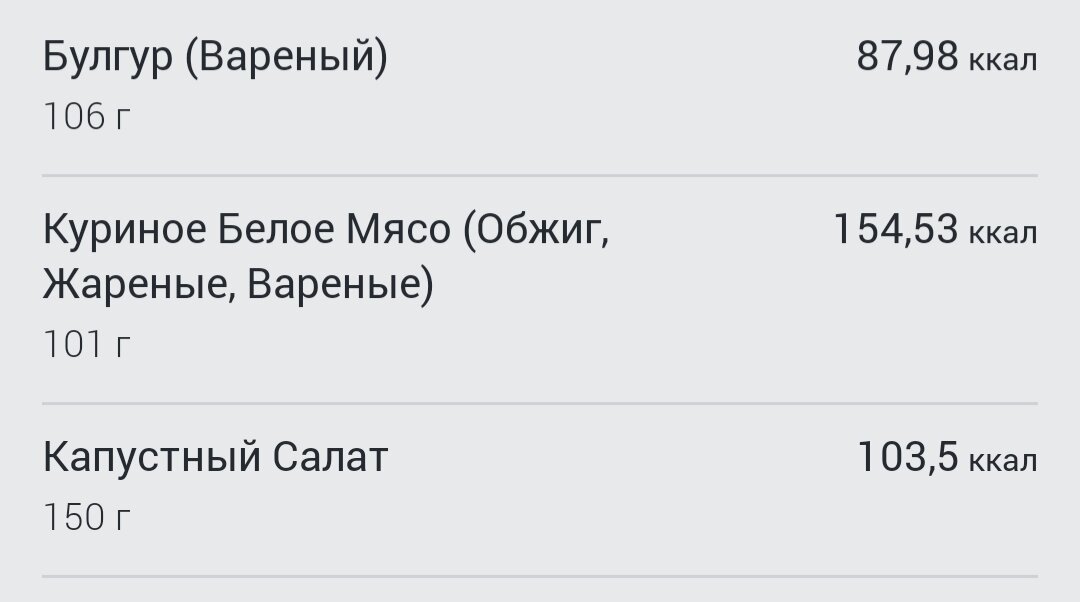1080x602 pixels.
Task: Click the word (Вареный) in the bulgur title
Action: 286,57
